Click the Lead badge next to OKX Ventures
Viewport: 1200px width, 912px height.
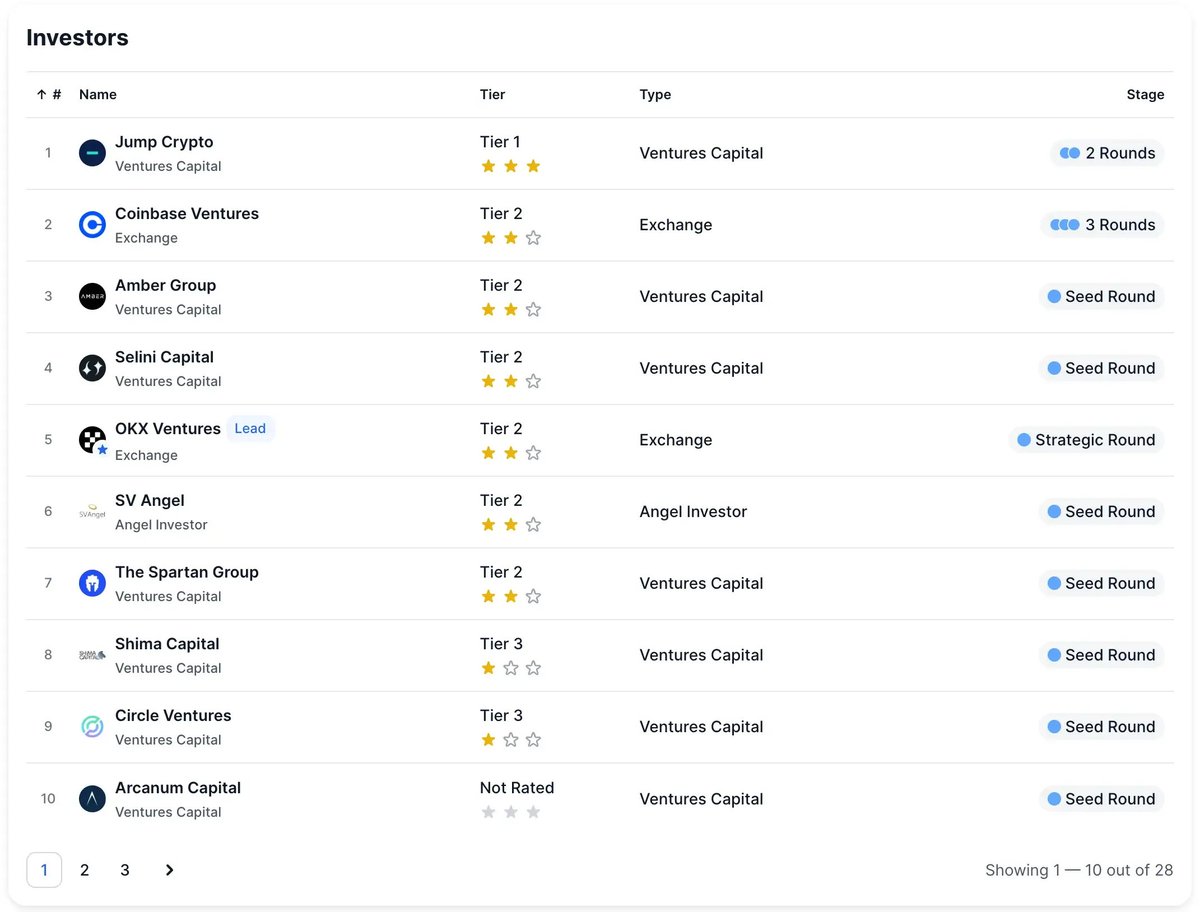pos(250,428)
